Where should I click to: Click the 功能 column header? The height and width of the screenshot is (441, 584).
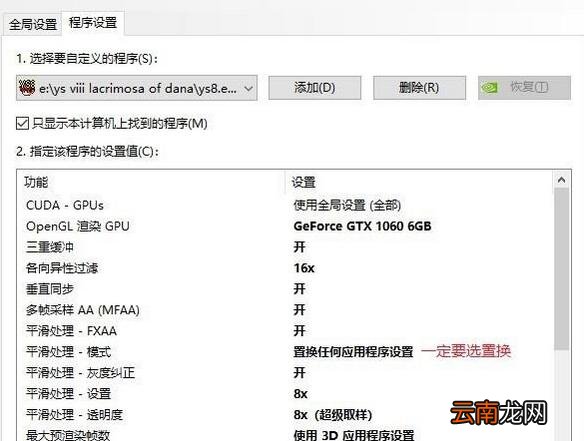[36, 182]
